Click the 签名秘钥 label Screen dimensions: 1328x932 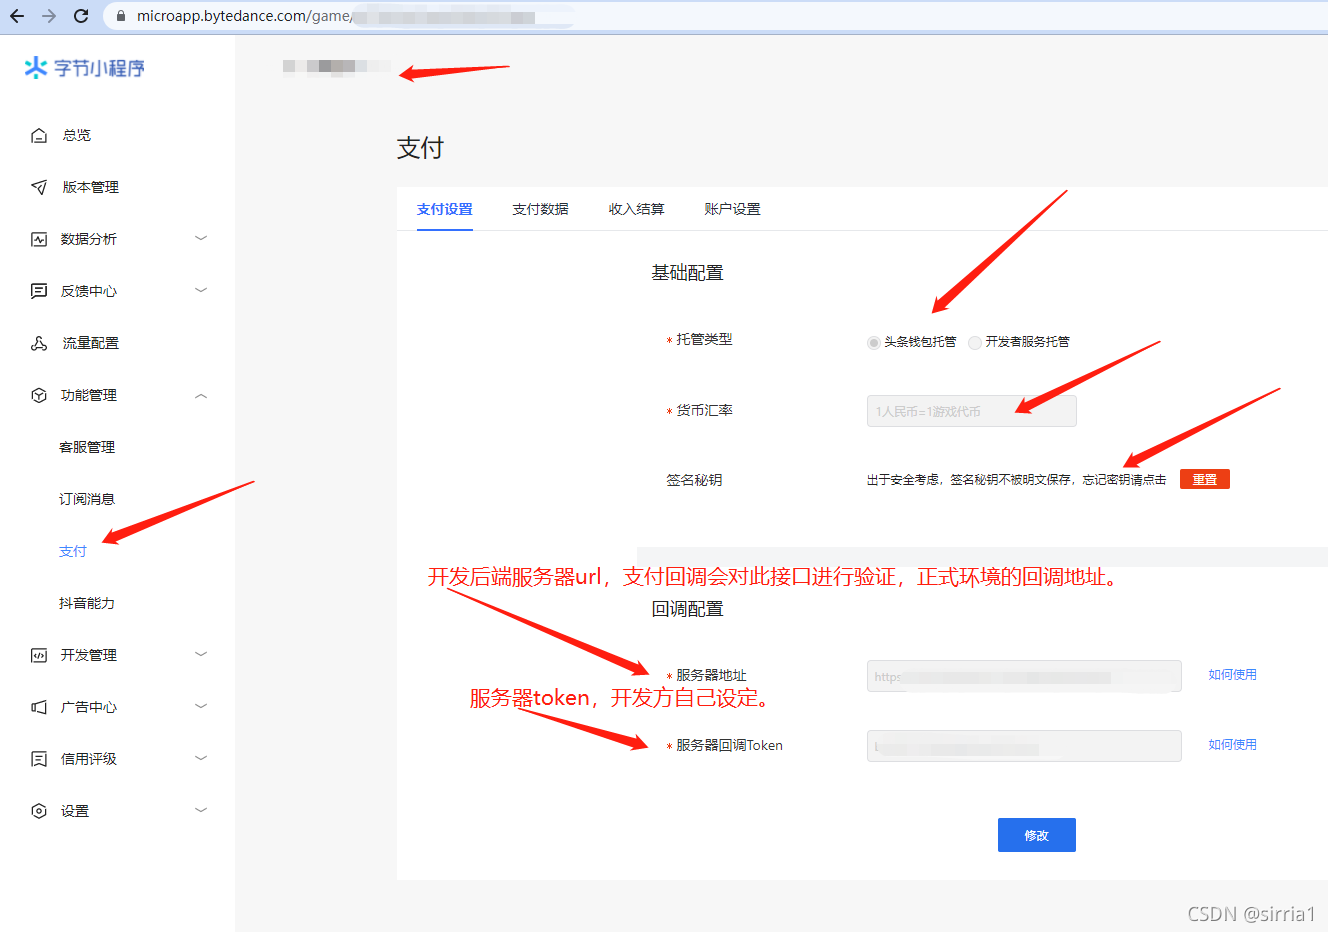click(694, 480)
